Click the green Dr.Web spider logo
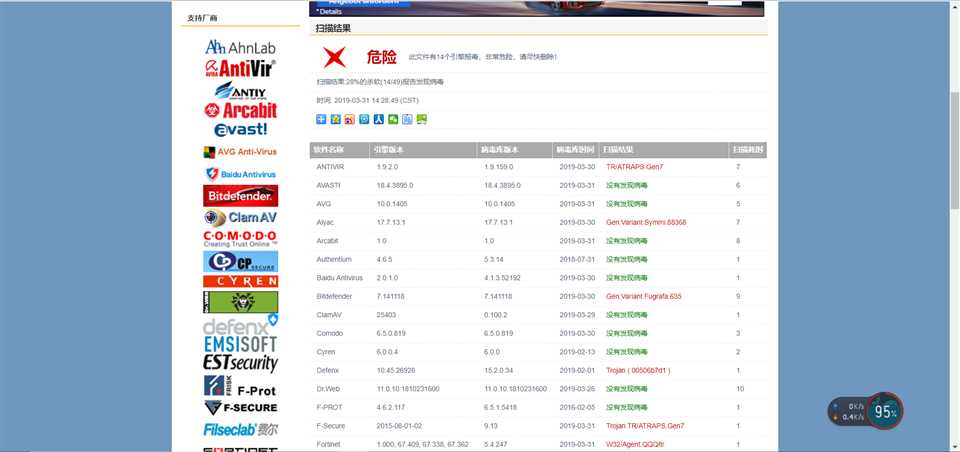 (x=241, y=302)
